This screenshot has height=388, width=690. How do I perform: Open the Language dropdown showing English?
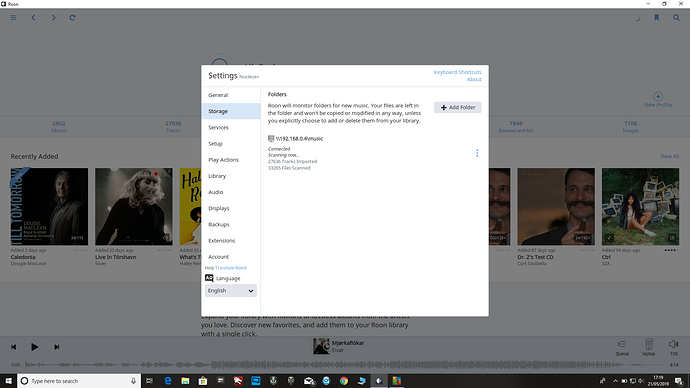[231, 291]
